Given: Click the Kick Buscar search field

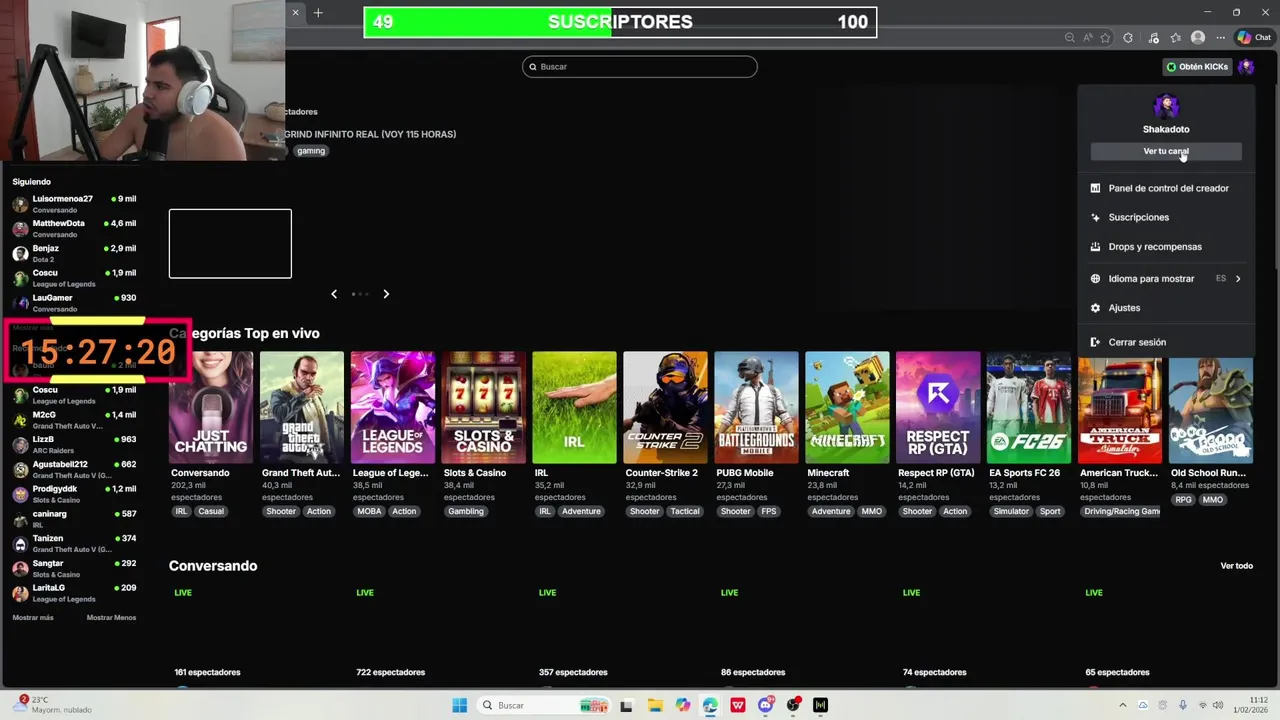Looking at the screenshot, I should coord(640,67).
